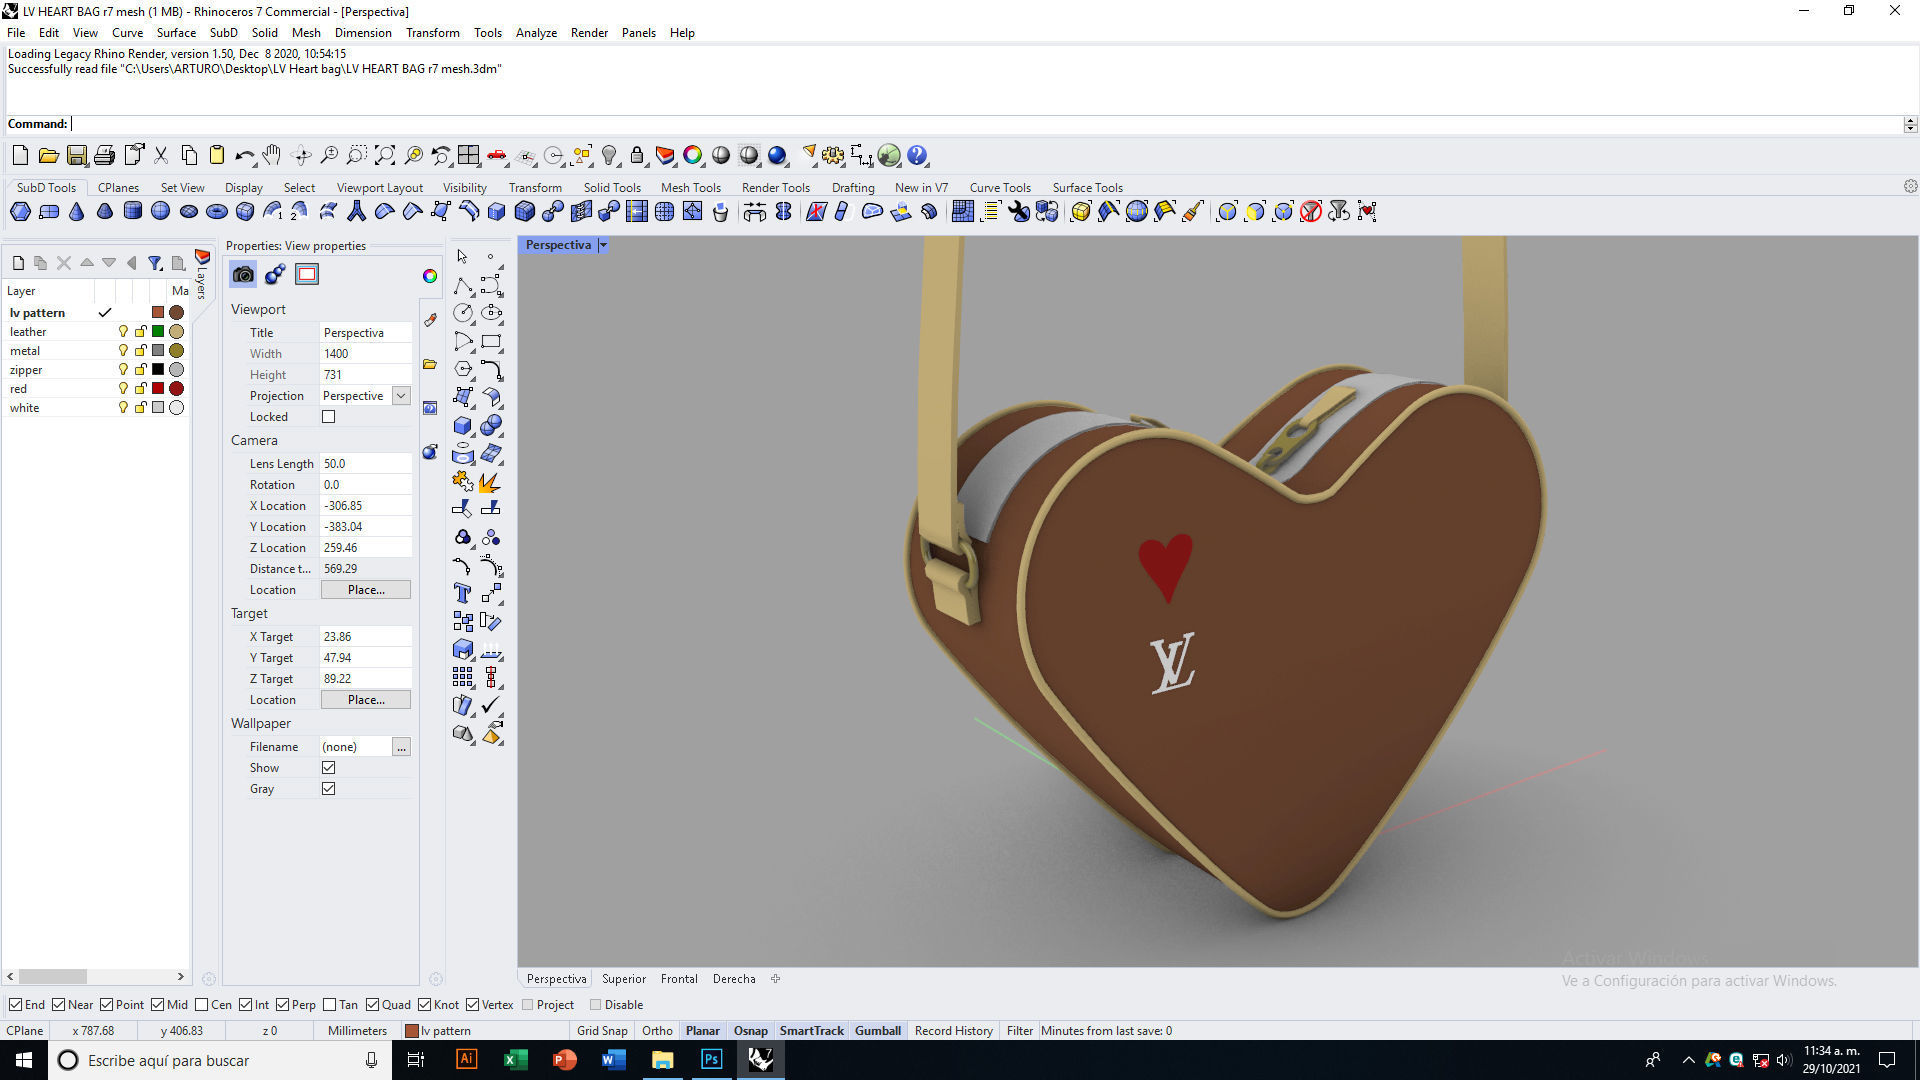
Task: Switch to the Curve Tools toolbar tab
Action: (x=1000, y=188)
